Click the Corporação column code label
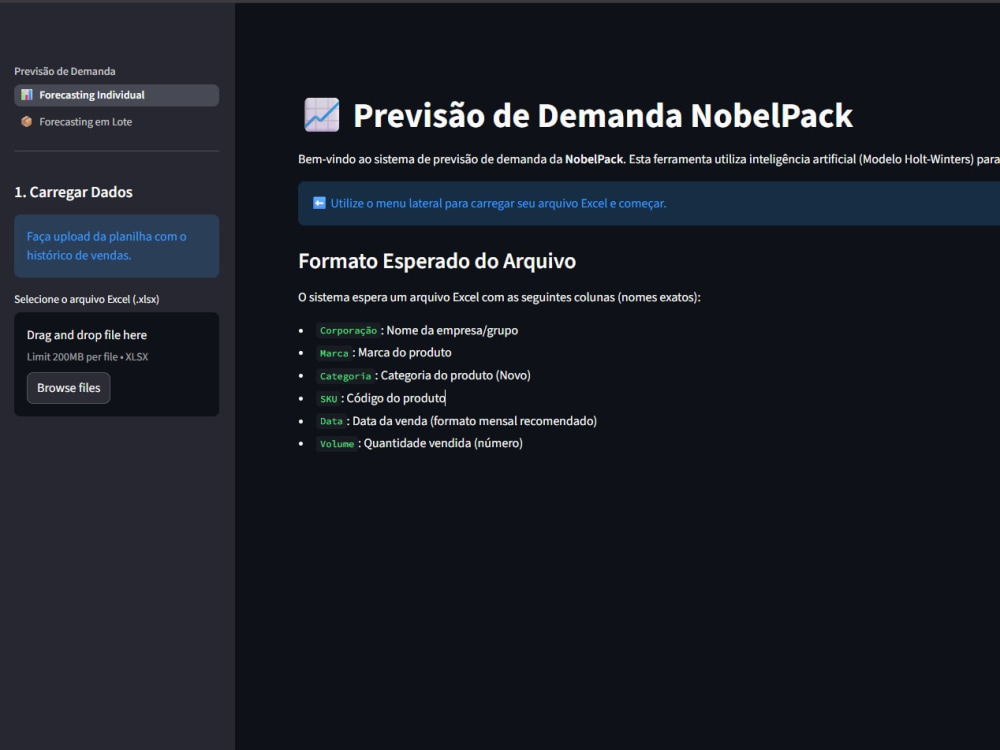This screenshot has height=750, width=1000. tap(348, 330)
